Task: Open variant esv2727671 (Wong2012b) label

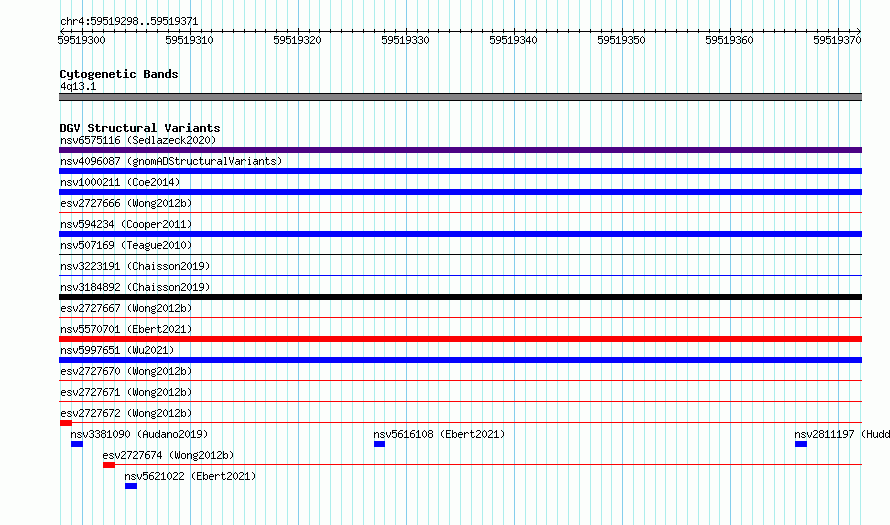Action: coord(126,392)
